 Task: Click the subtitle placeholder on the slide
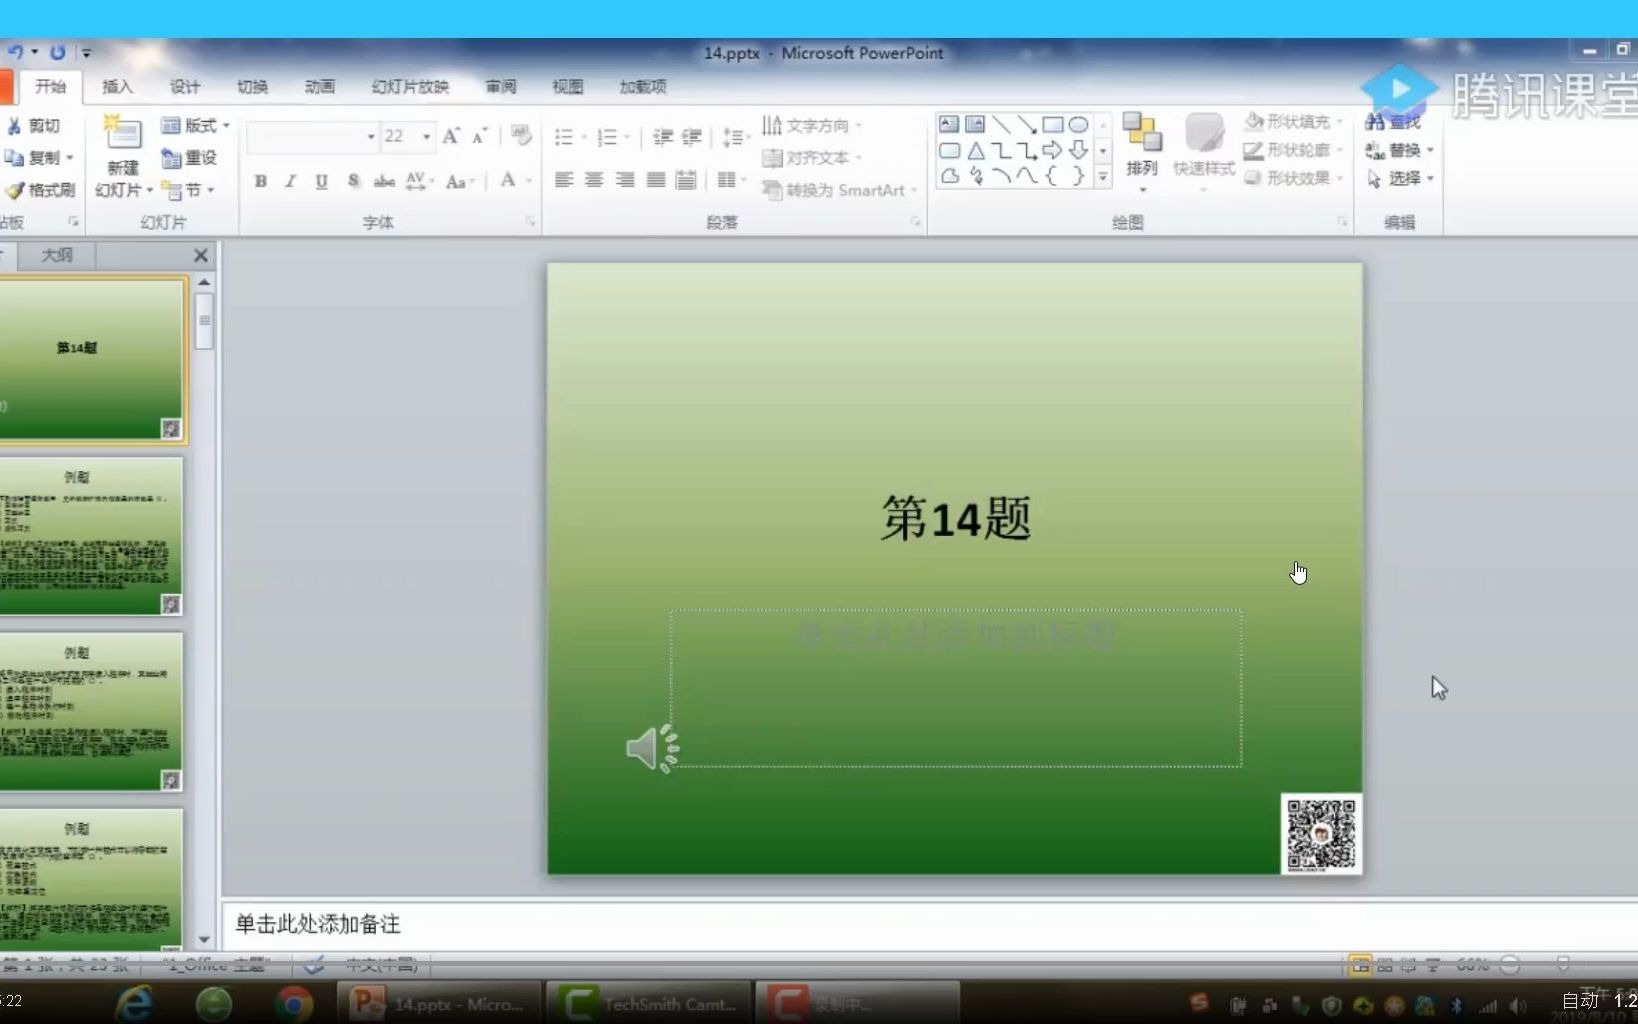point(956,688)
